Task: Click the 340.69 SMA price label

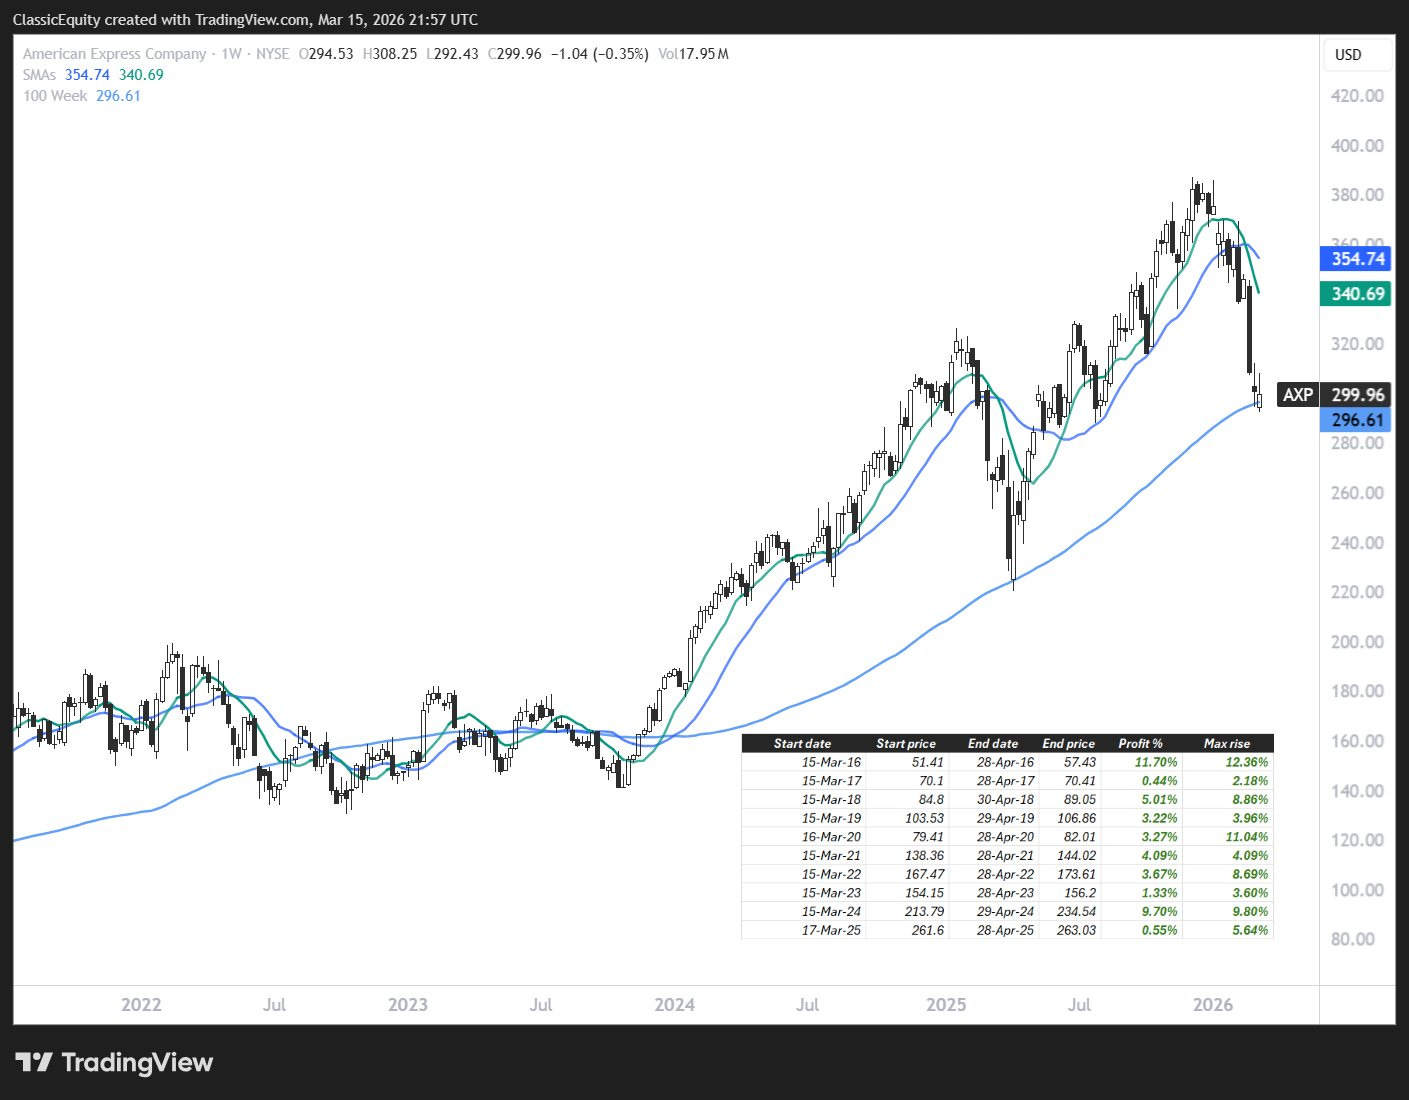Action: coord(1358,294)
